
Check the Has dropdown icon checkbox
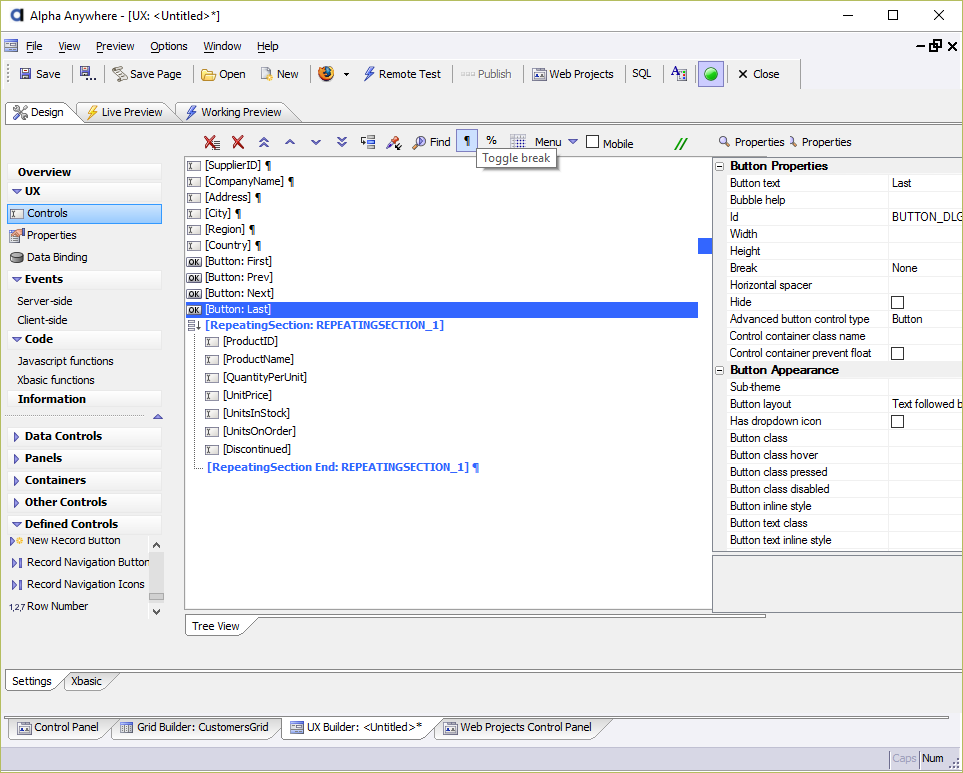click(x=897, y=421)
